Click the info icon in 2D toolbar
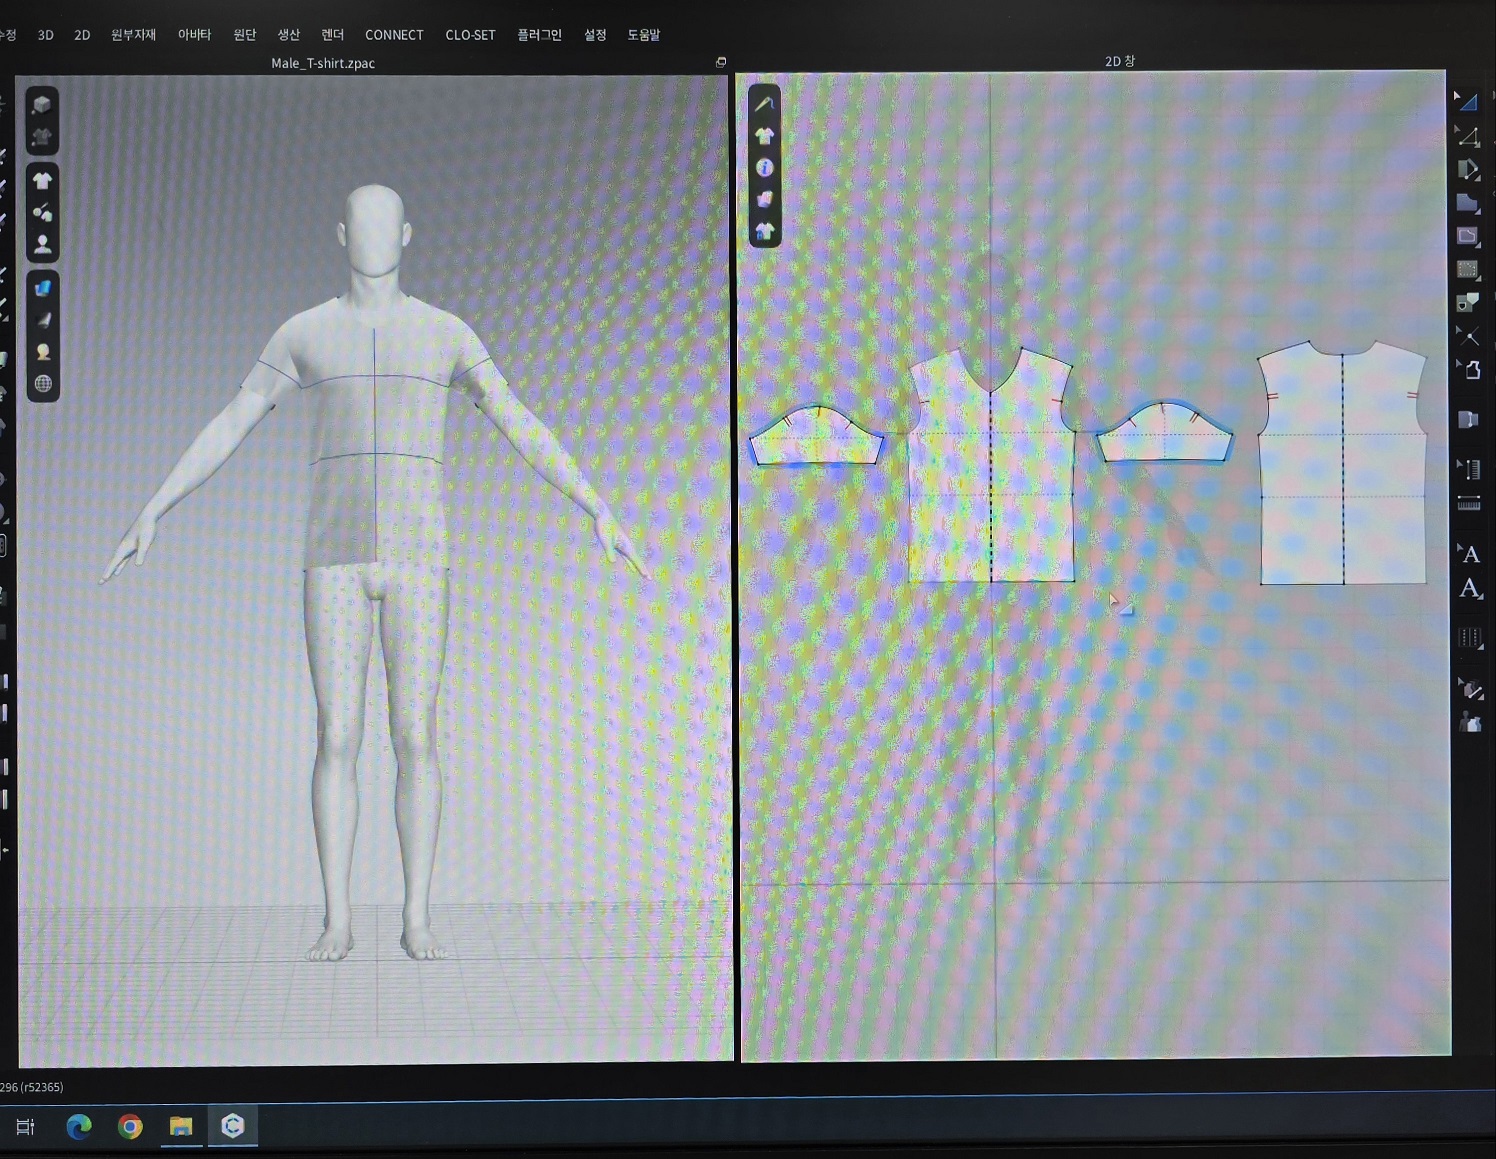 pyautogui.click(x=765, y=167)
